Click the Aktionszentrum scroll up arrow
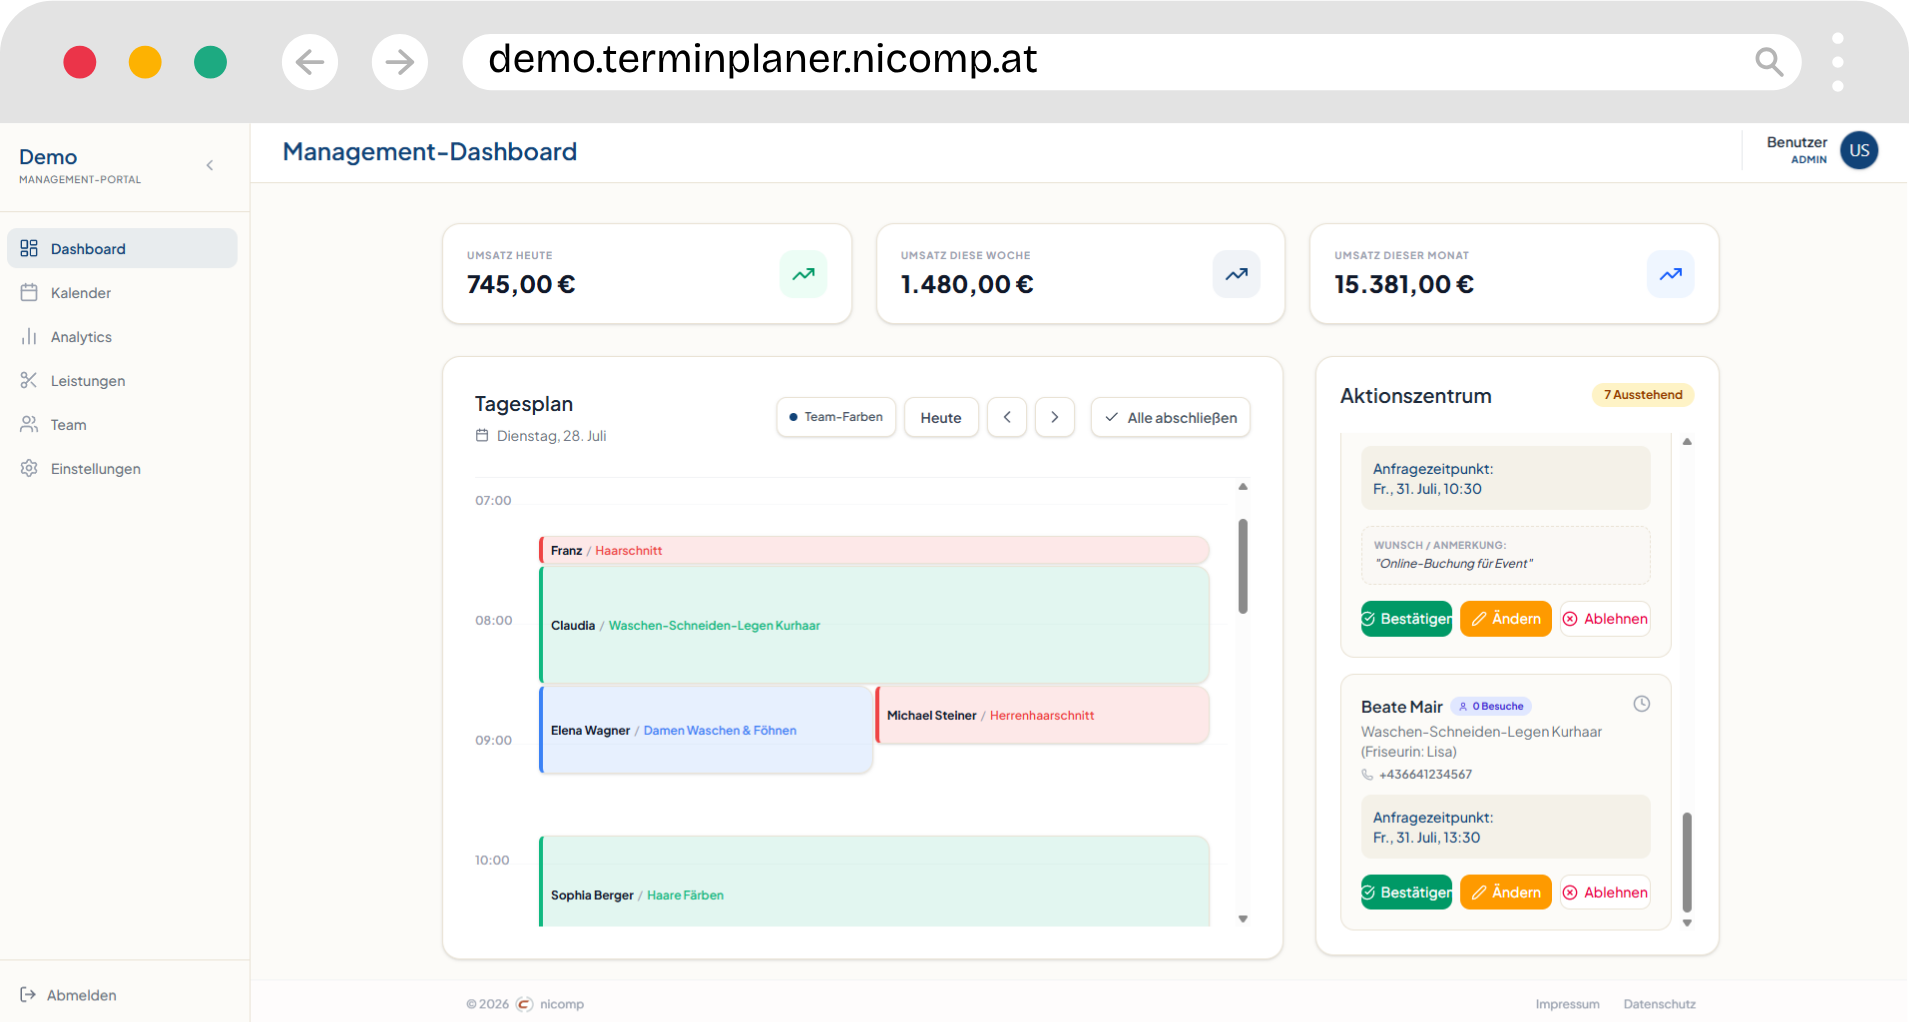This screenshot has height=1022, width=1909. (1687, 442)
